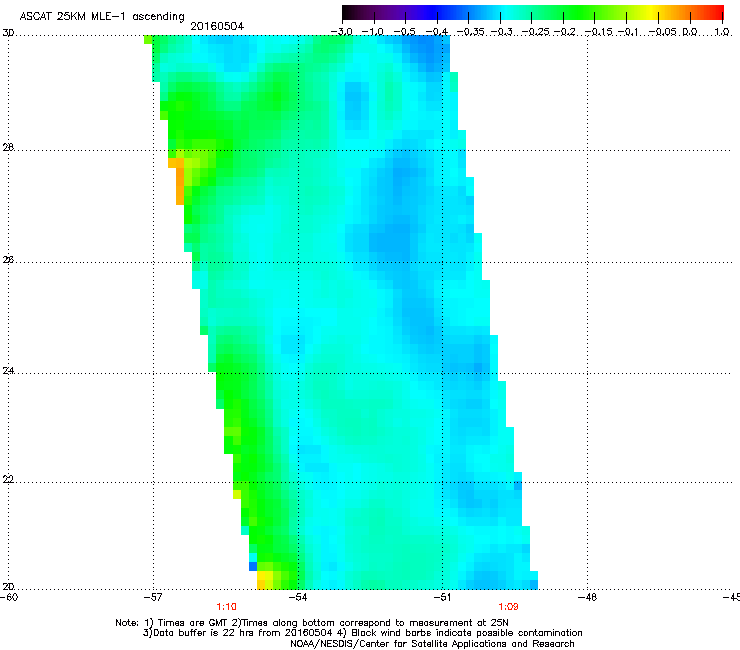740x650 pixels.
Task: Select the '-0.25' color scale label
Action: point(534,32)
